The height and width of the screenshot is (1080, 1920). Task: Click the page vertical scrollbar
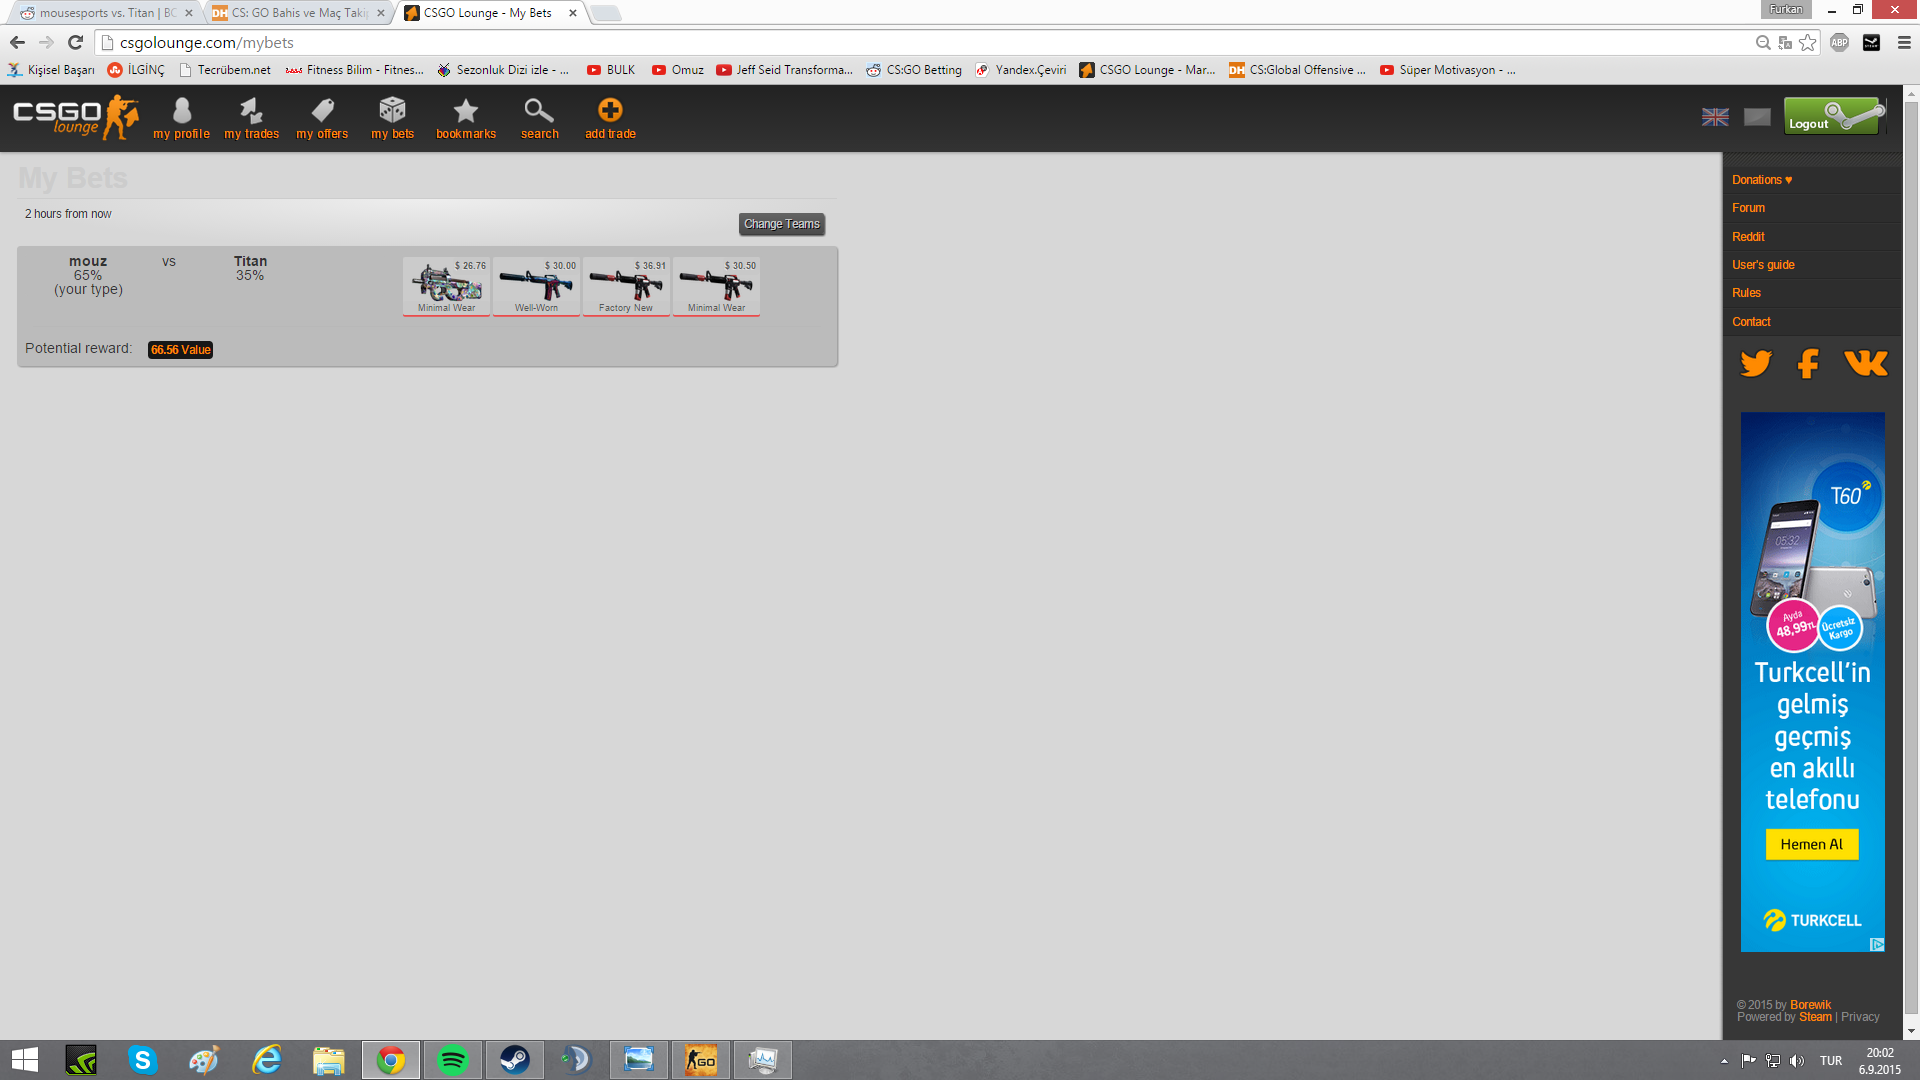point(1911,558)
